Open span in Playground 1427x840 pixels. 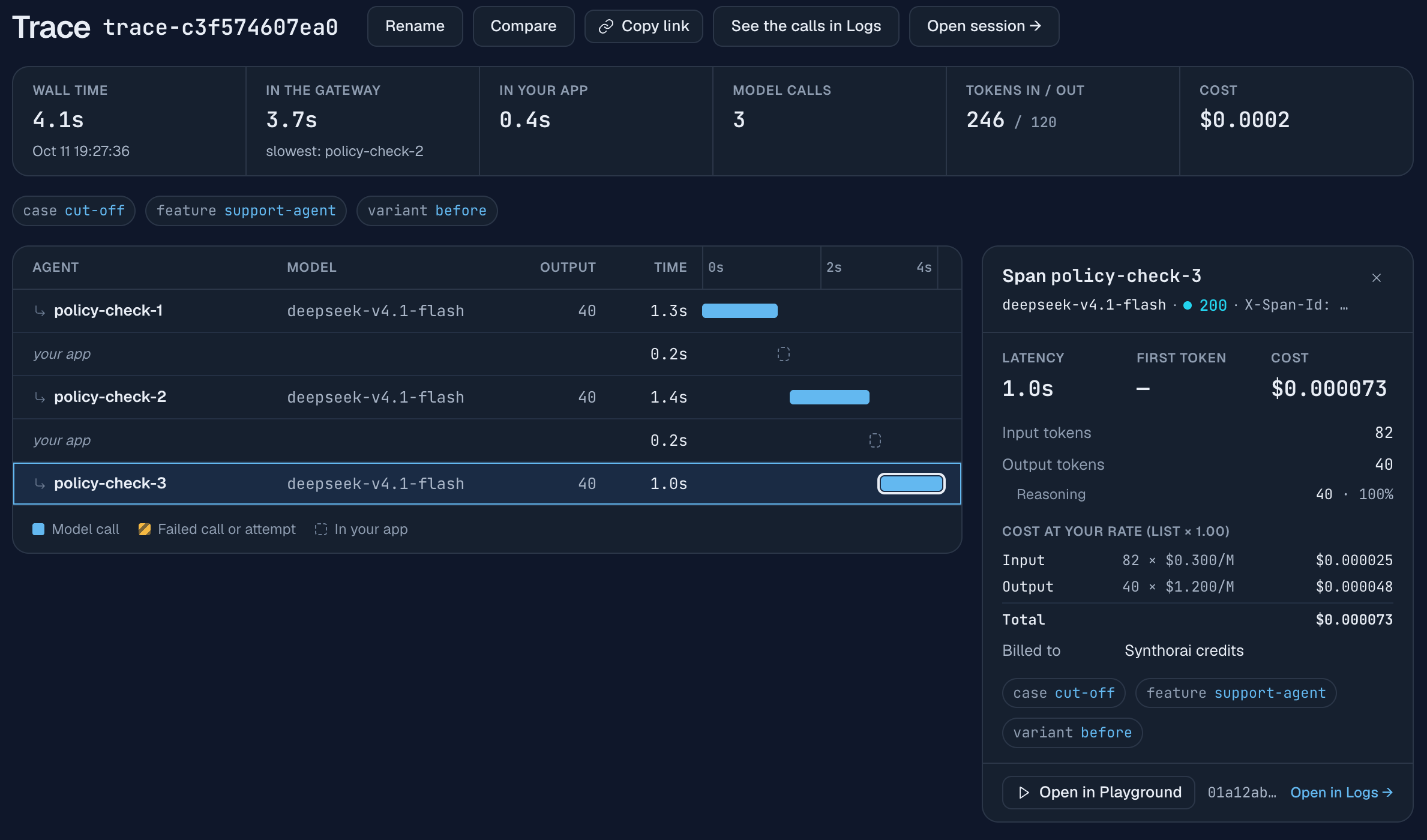(1099, 793)
